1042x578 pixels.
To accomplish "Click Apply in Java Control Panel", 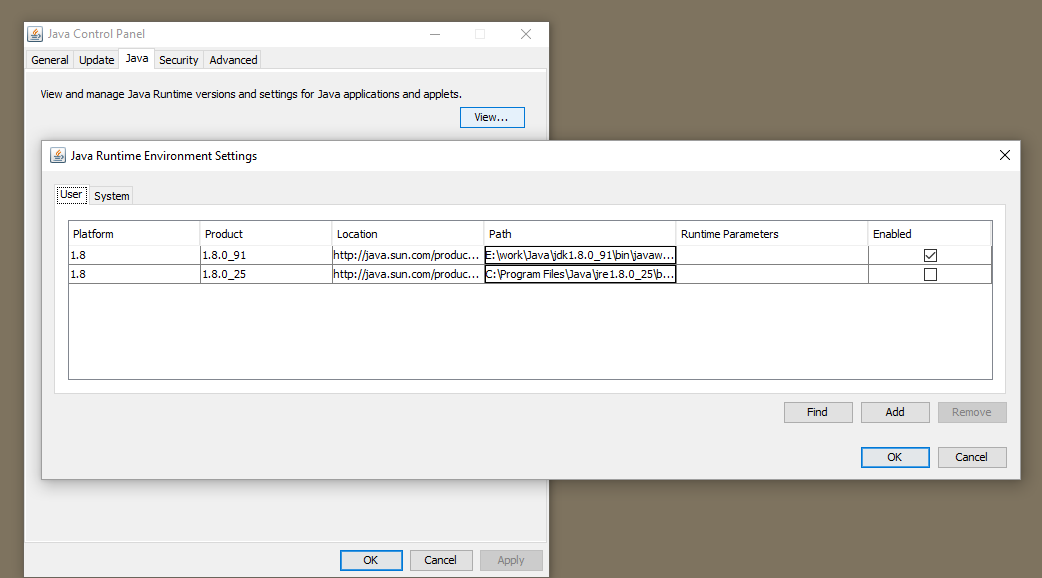I will coord(511,560).
